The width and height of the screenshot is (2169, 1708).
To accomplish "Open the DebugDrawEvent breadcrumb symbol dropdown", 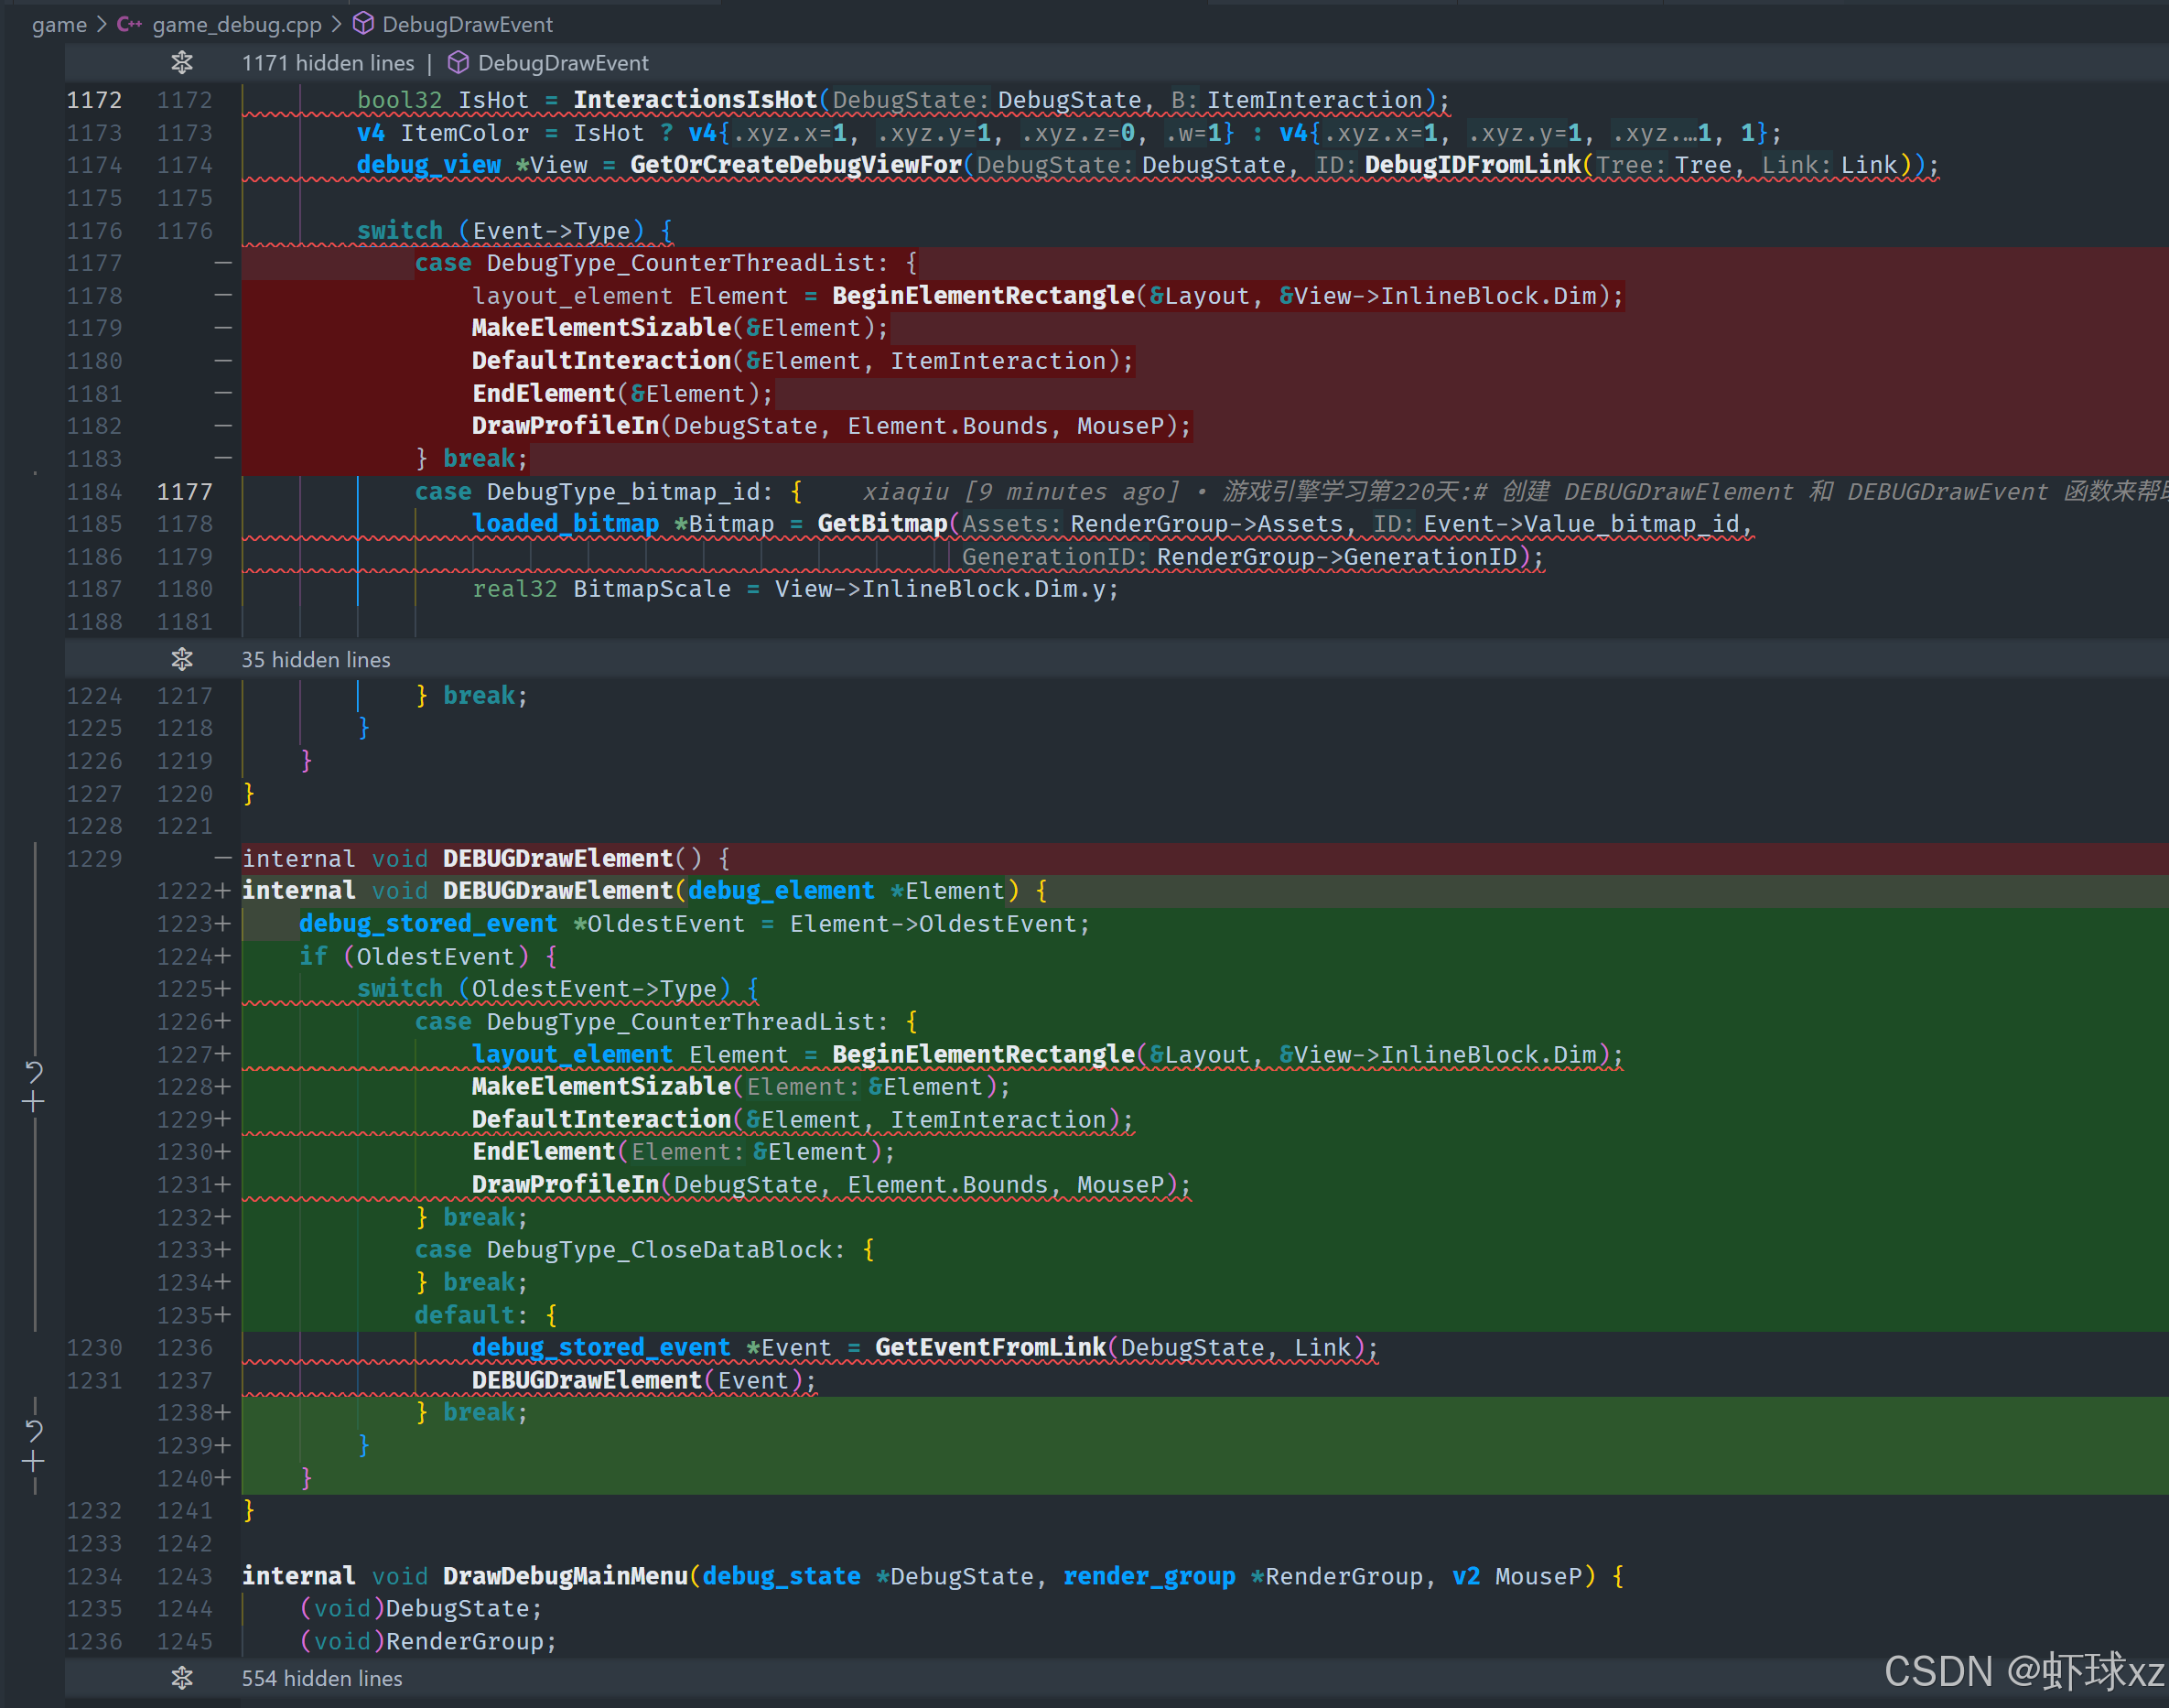I will tap(467, 24).
